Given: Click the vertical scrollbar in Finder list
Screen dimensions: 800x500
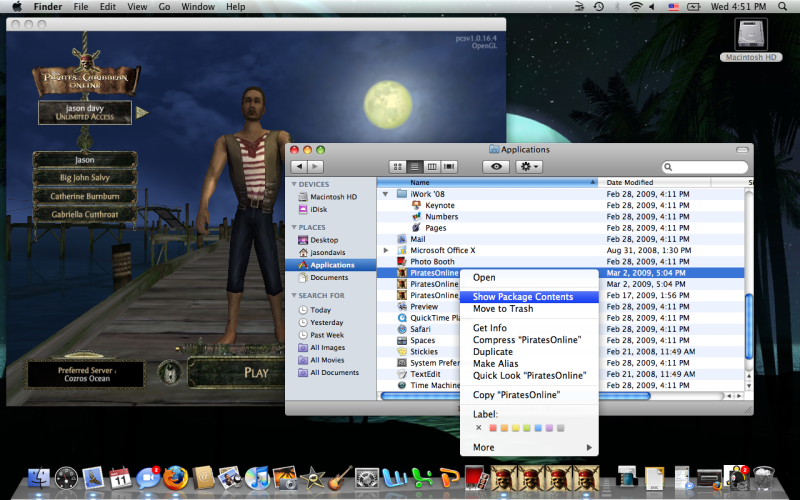Looking at the screenshot, I should pyautogui.click(x=748, y=327).
